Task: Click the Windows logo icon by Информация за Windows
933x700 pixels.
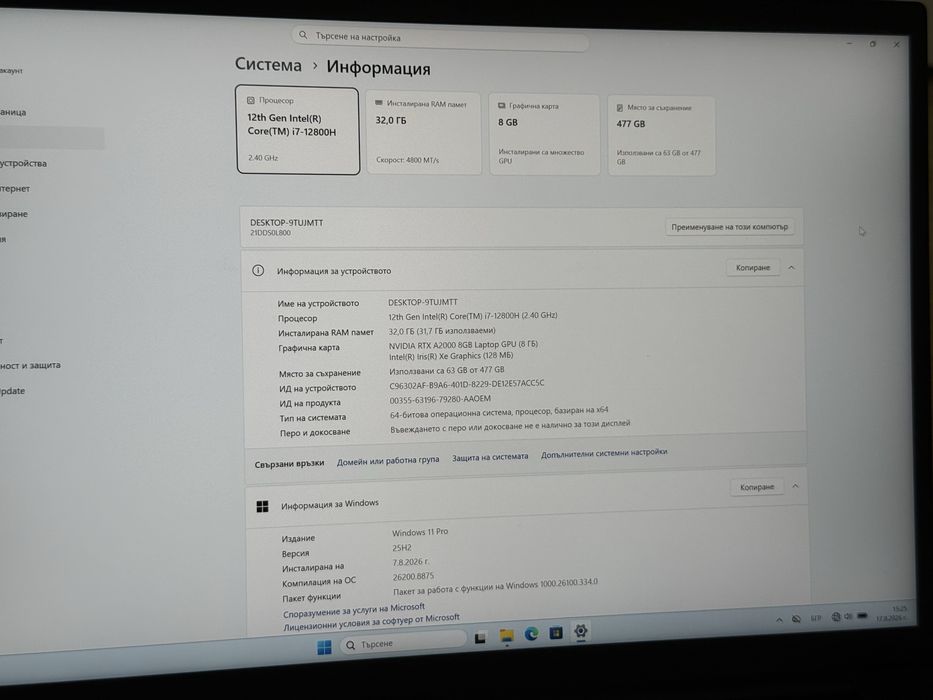Action: tap(262, 506)
